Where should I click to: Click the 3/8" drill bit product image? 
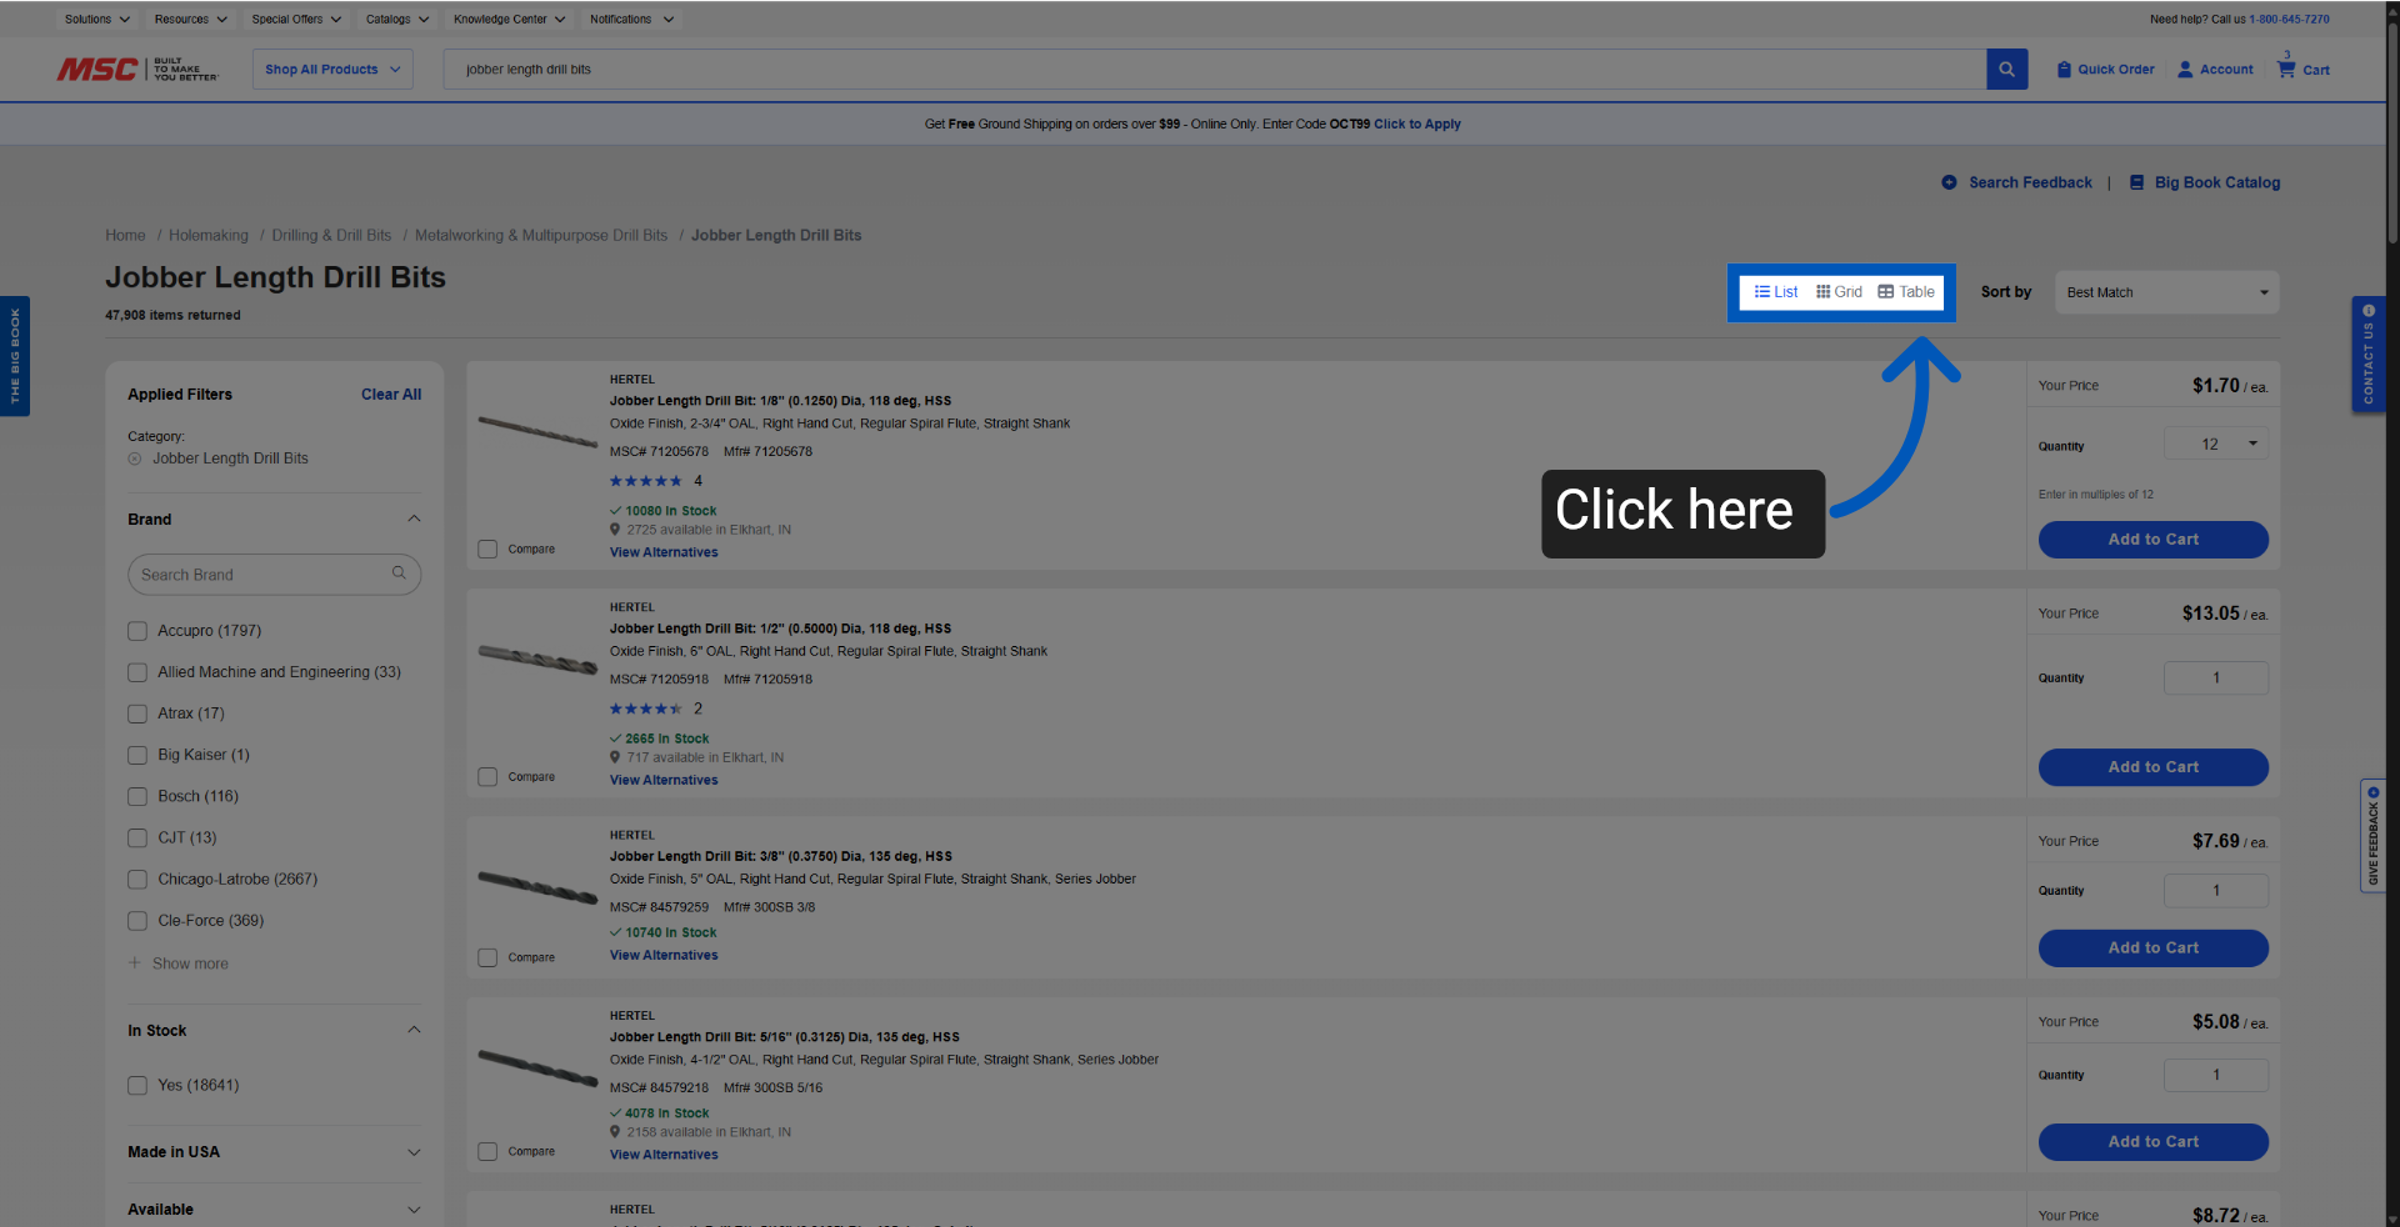537,886
